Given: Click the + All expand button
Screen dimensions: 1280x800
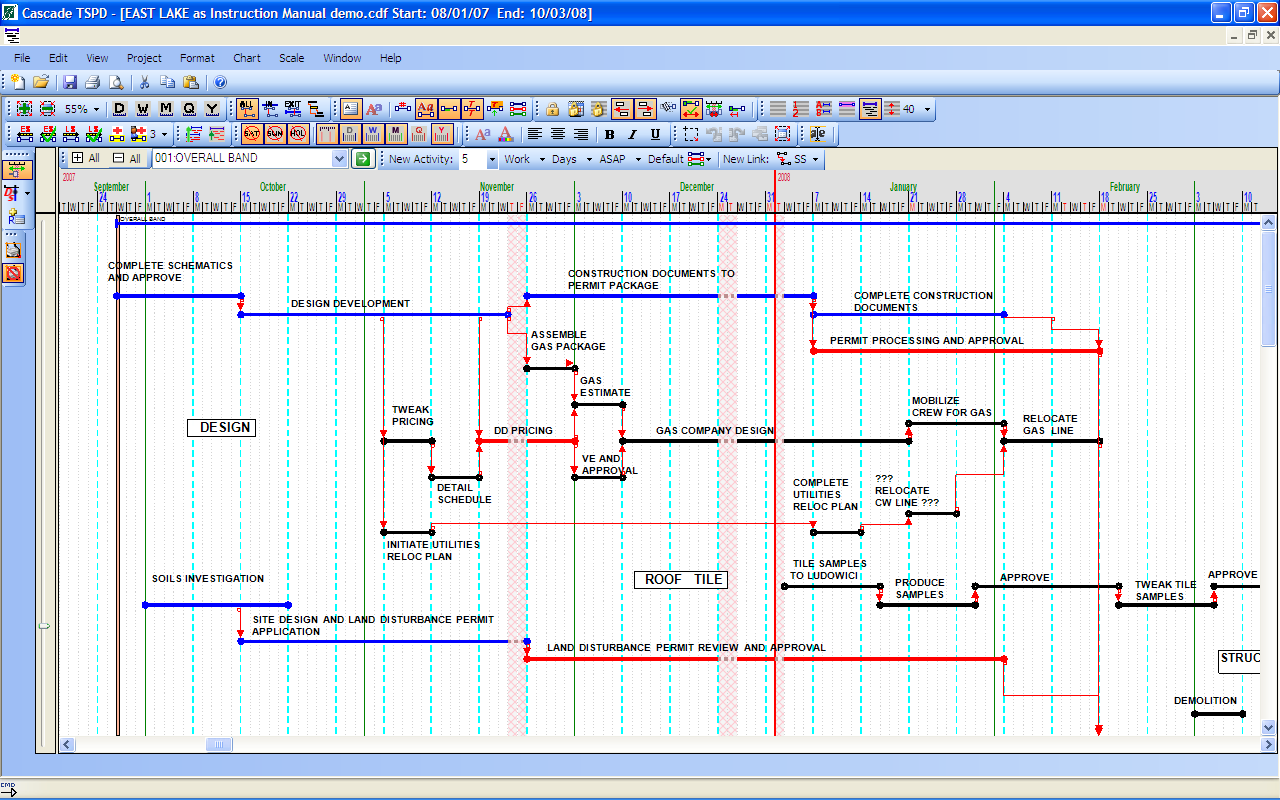Looking at the screenshot, I should 79,158.
